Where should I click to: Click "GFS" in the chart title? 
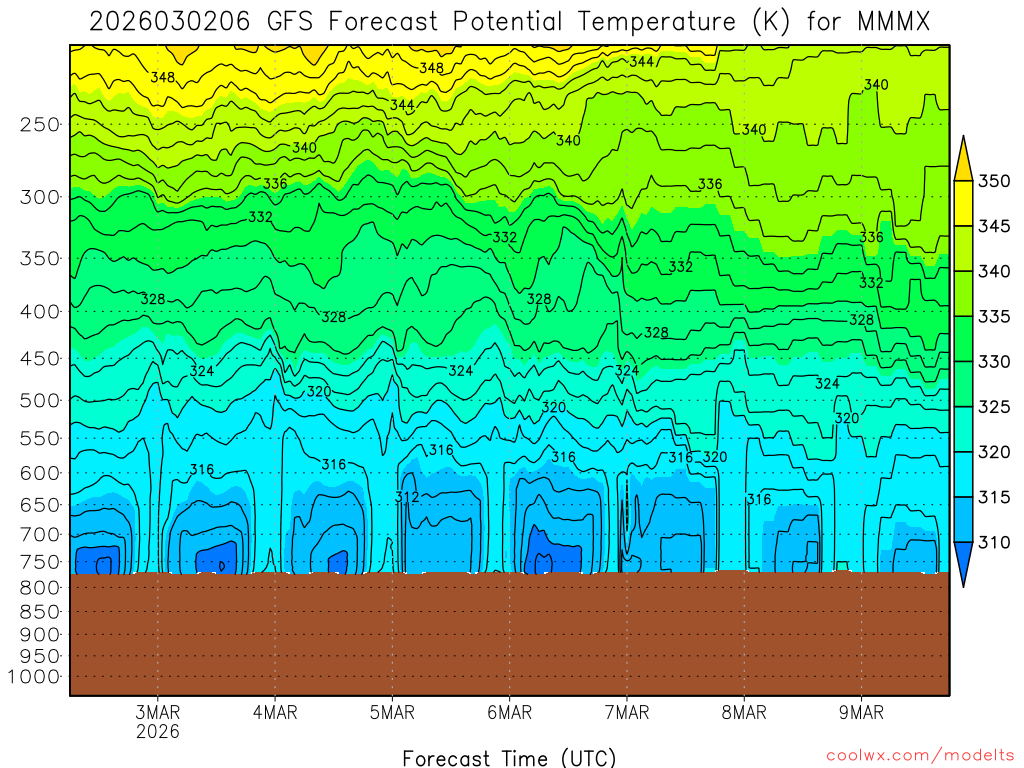(290, 22)
